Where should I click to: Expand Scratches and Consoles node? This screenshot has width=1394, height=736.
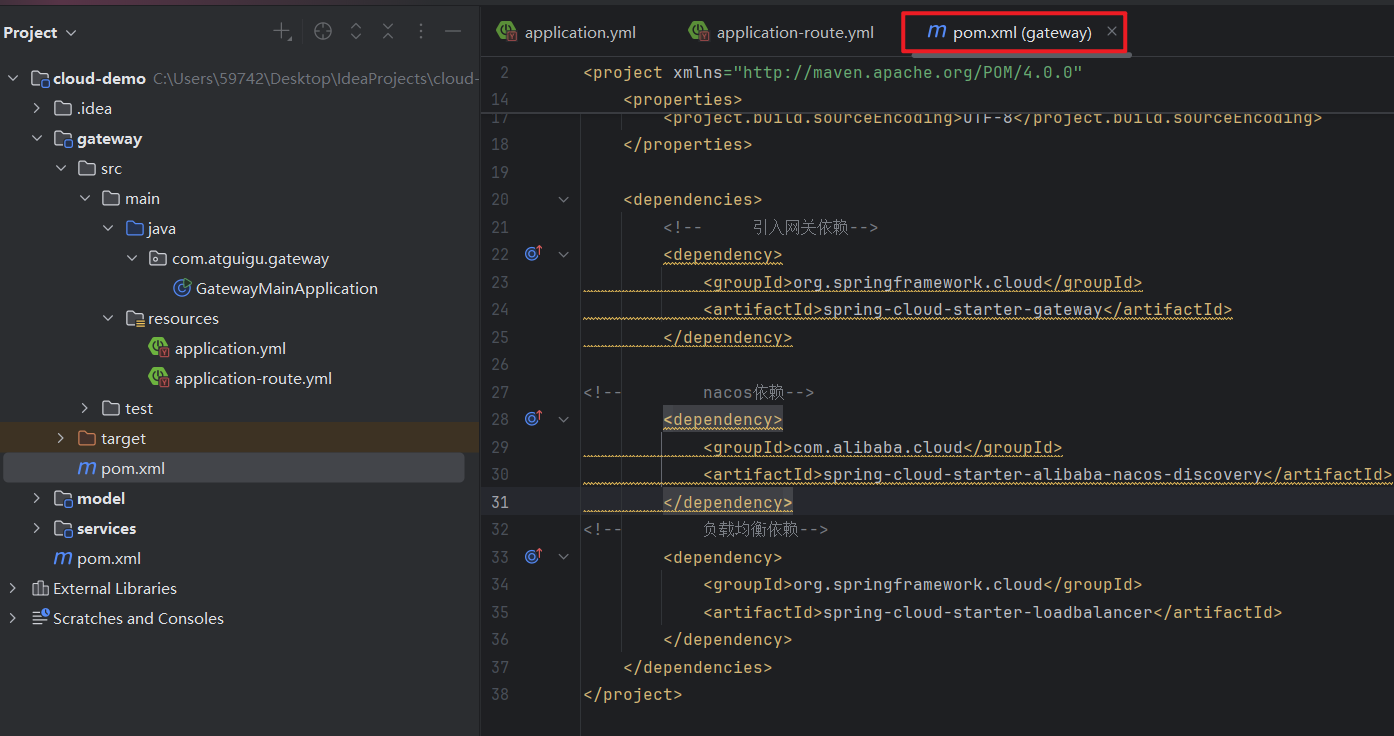(13, 618)
